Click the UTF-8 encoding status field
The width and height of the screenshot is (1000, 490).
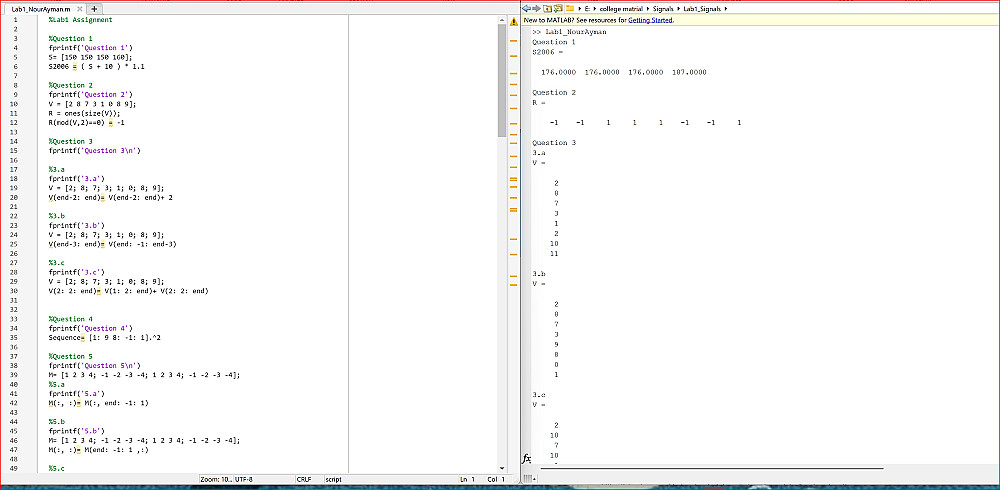point(245,479)
